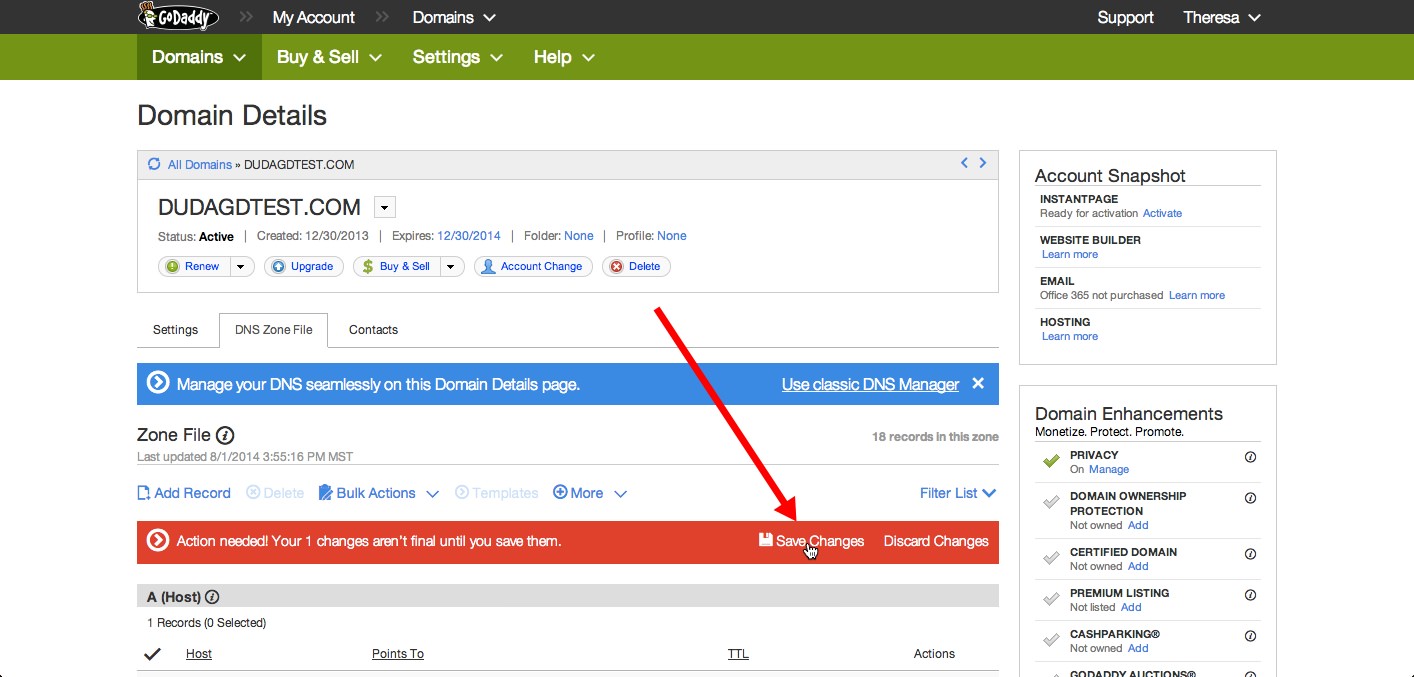The image size is (1414, 677).
Task: Click Add for Domain Ownership Protection
Action: pyautogui.click(x=1138, y=525)
